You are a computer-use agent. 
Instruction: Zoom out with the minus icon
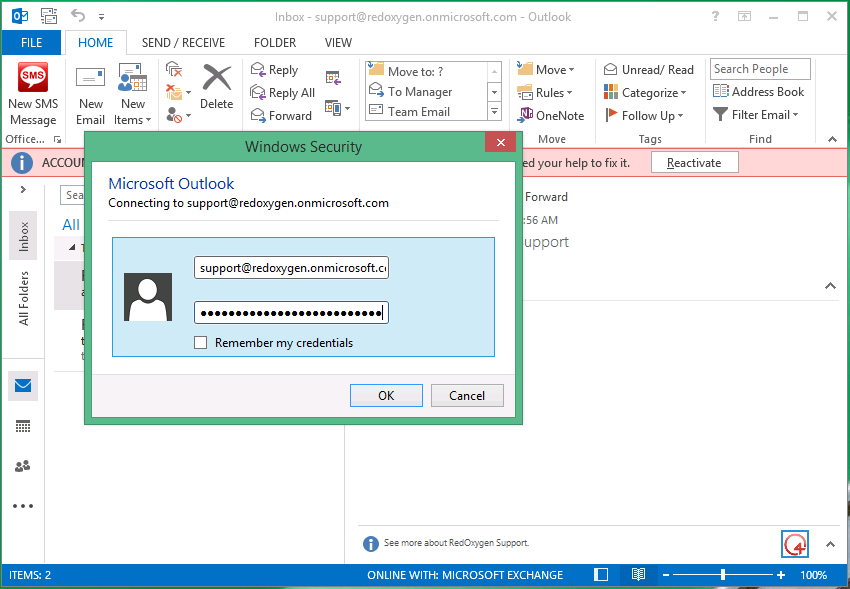666,575
